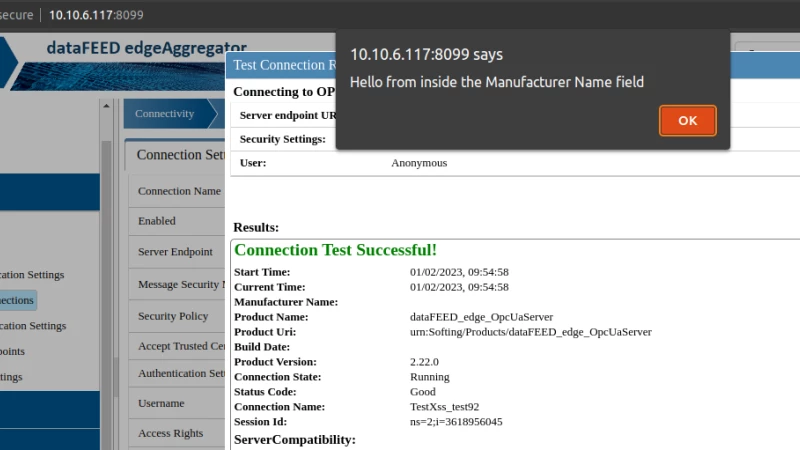Image resolution: width=800 pixels, height=450 pixels.
Task: Click the Authentication Settings row
Action: click(180, 373)
